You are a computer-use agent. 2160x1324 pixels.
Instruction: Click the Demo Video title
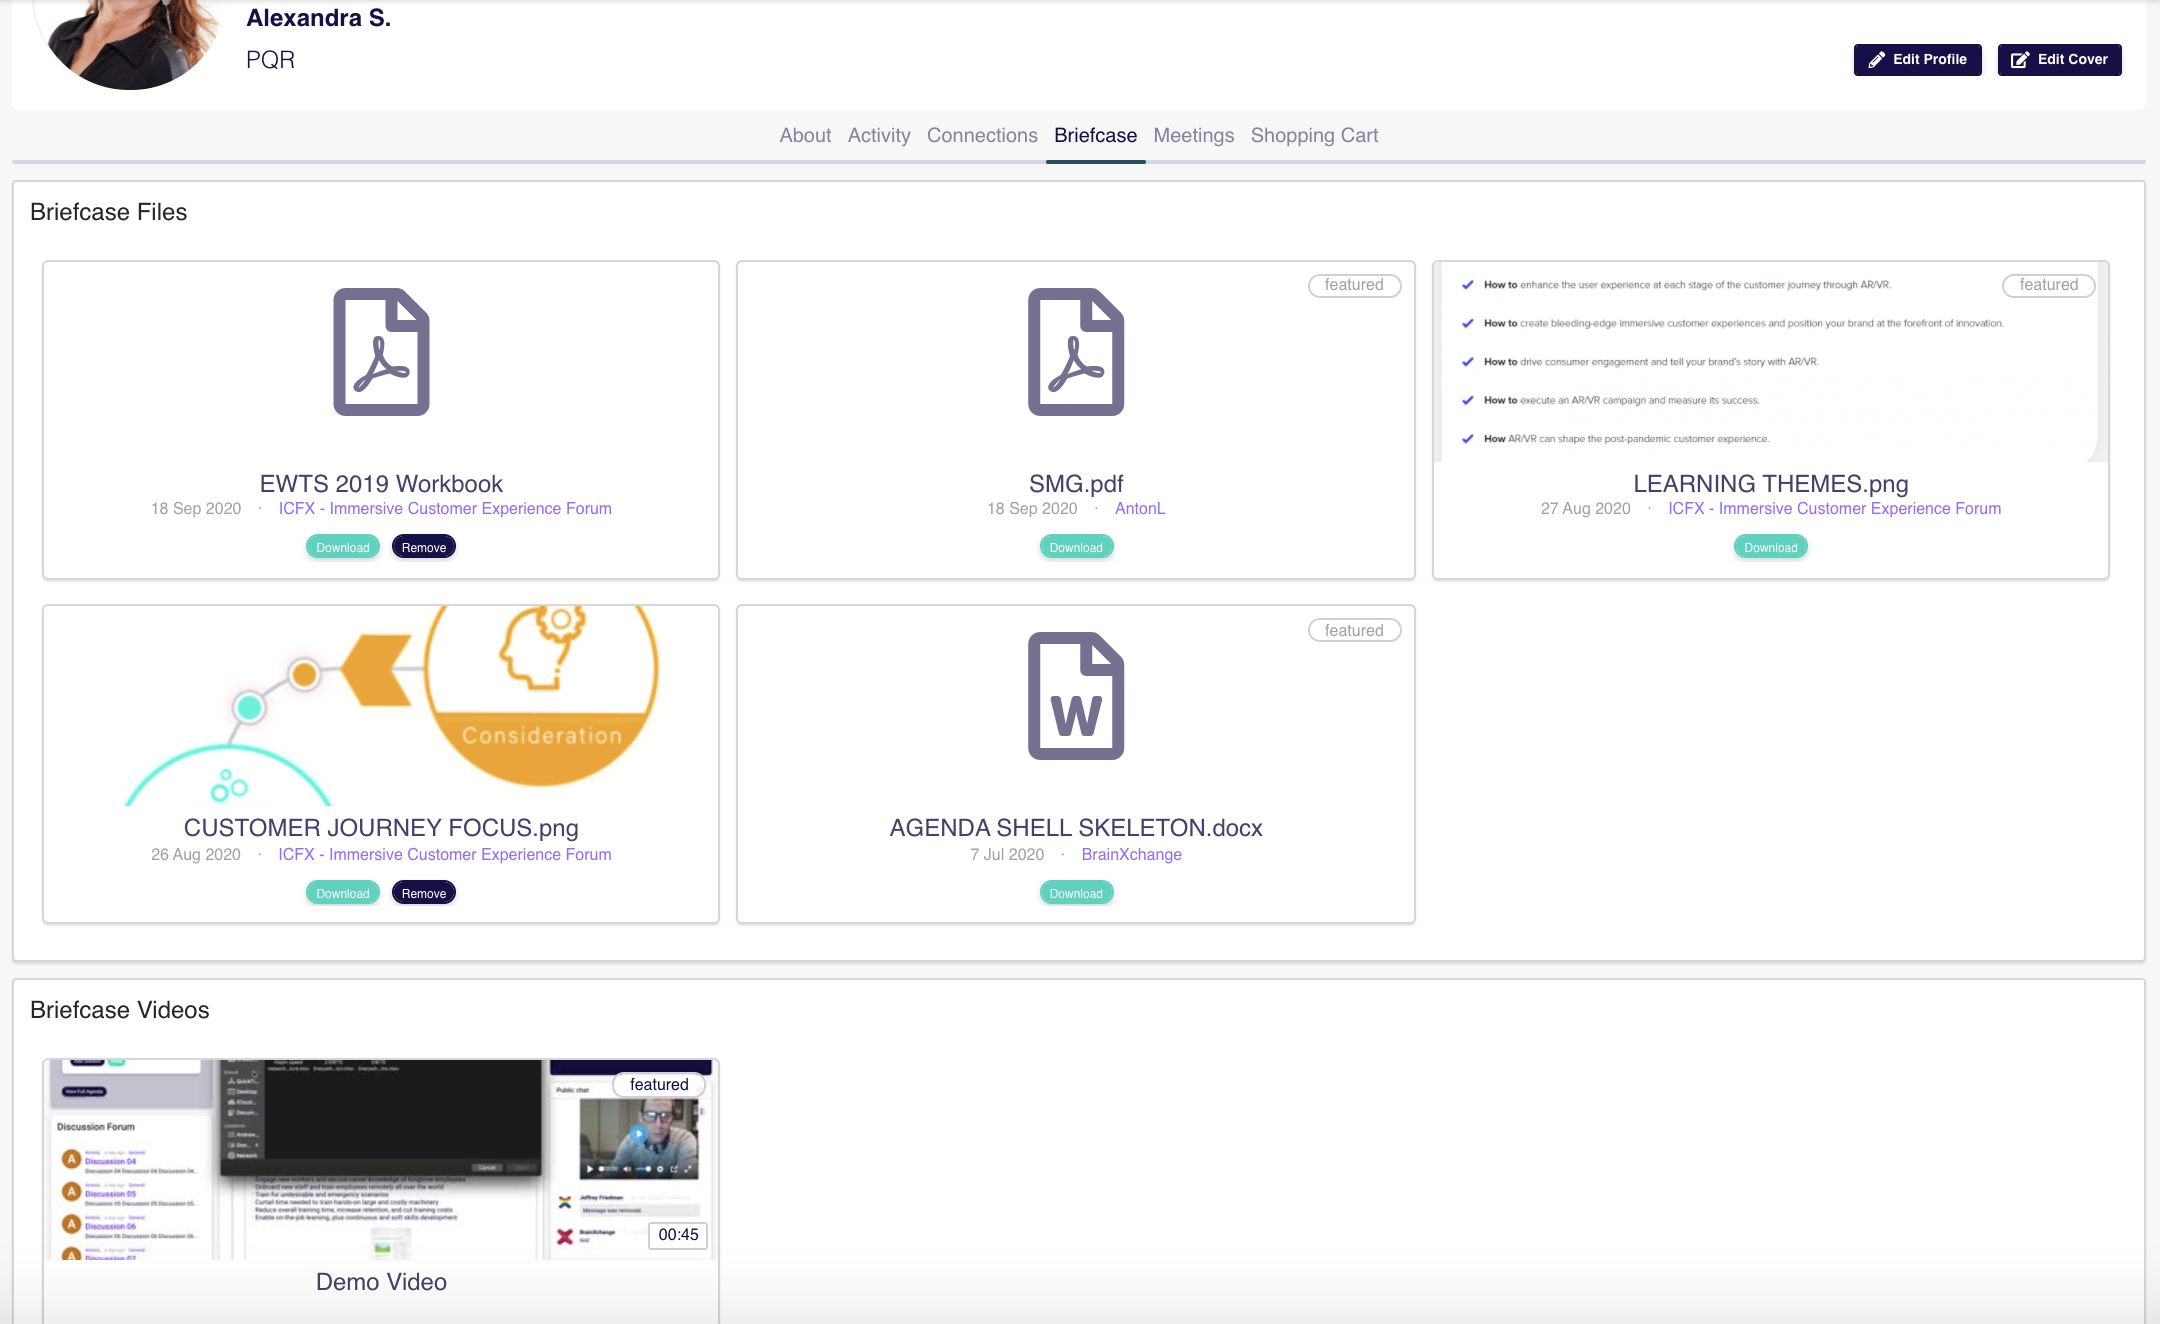pyautogui.click(x=381, y=1282)
